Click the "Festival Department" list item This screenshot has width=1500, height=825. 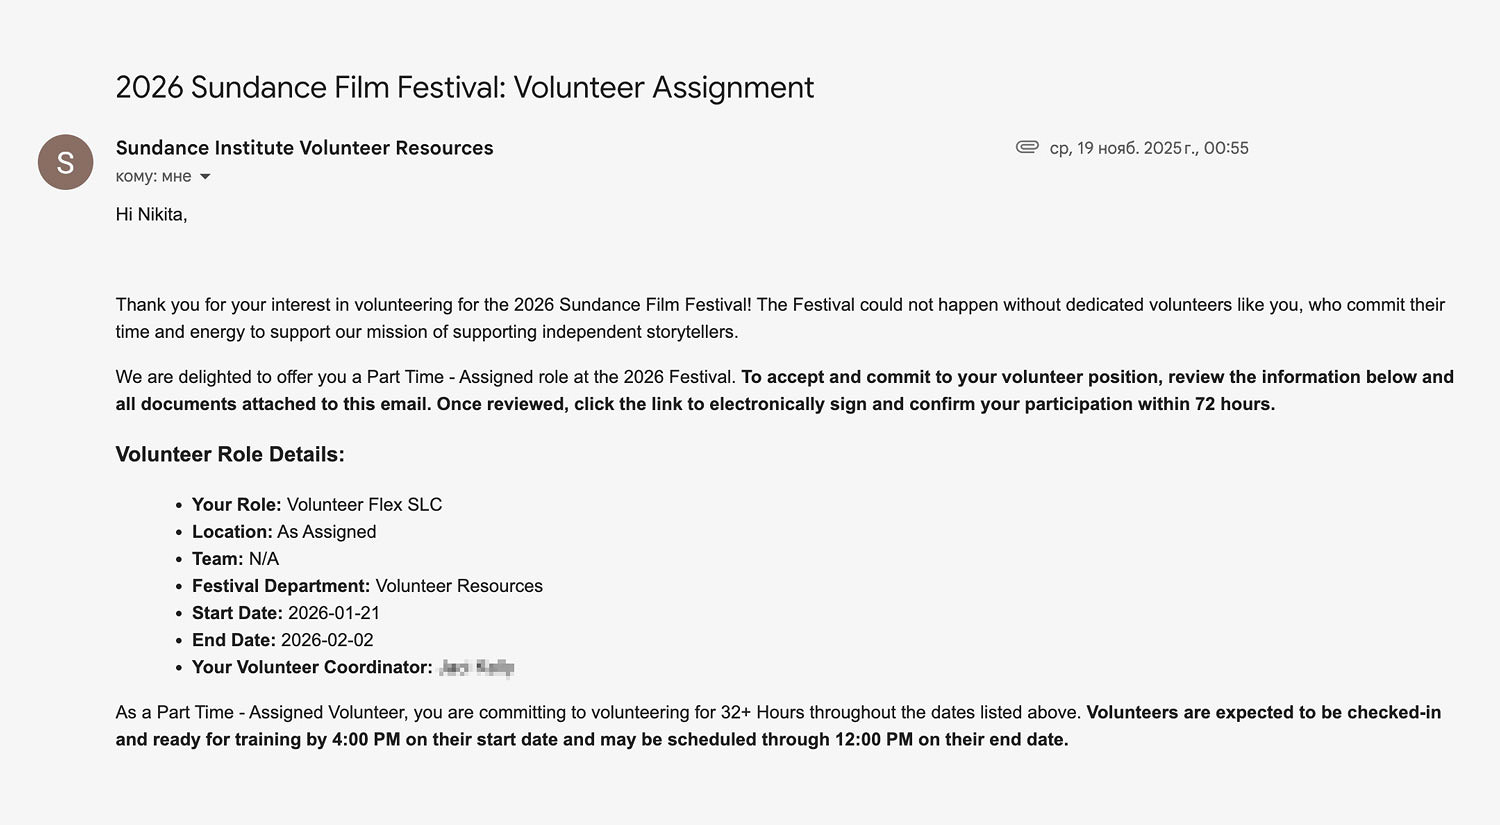coord(367,586)
